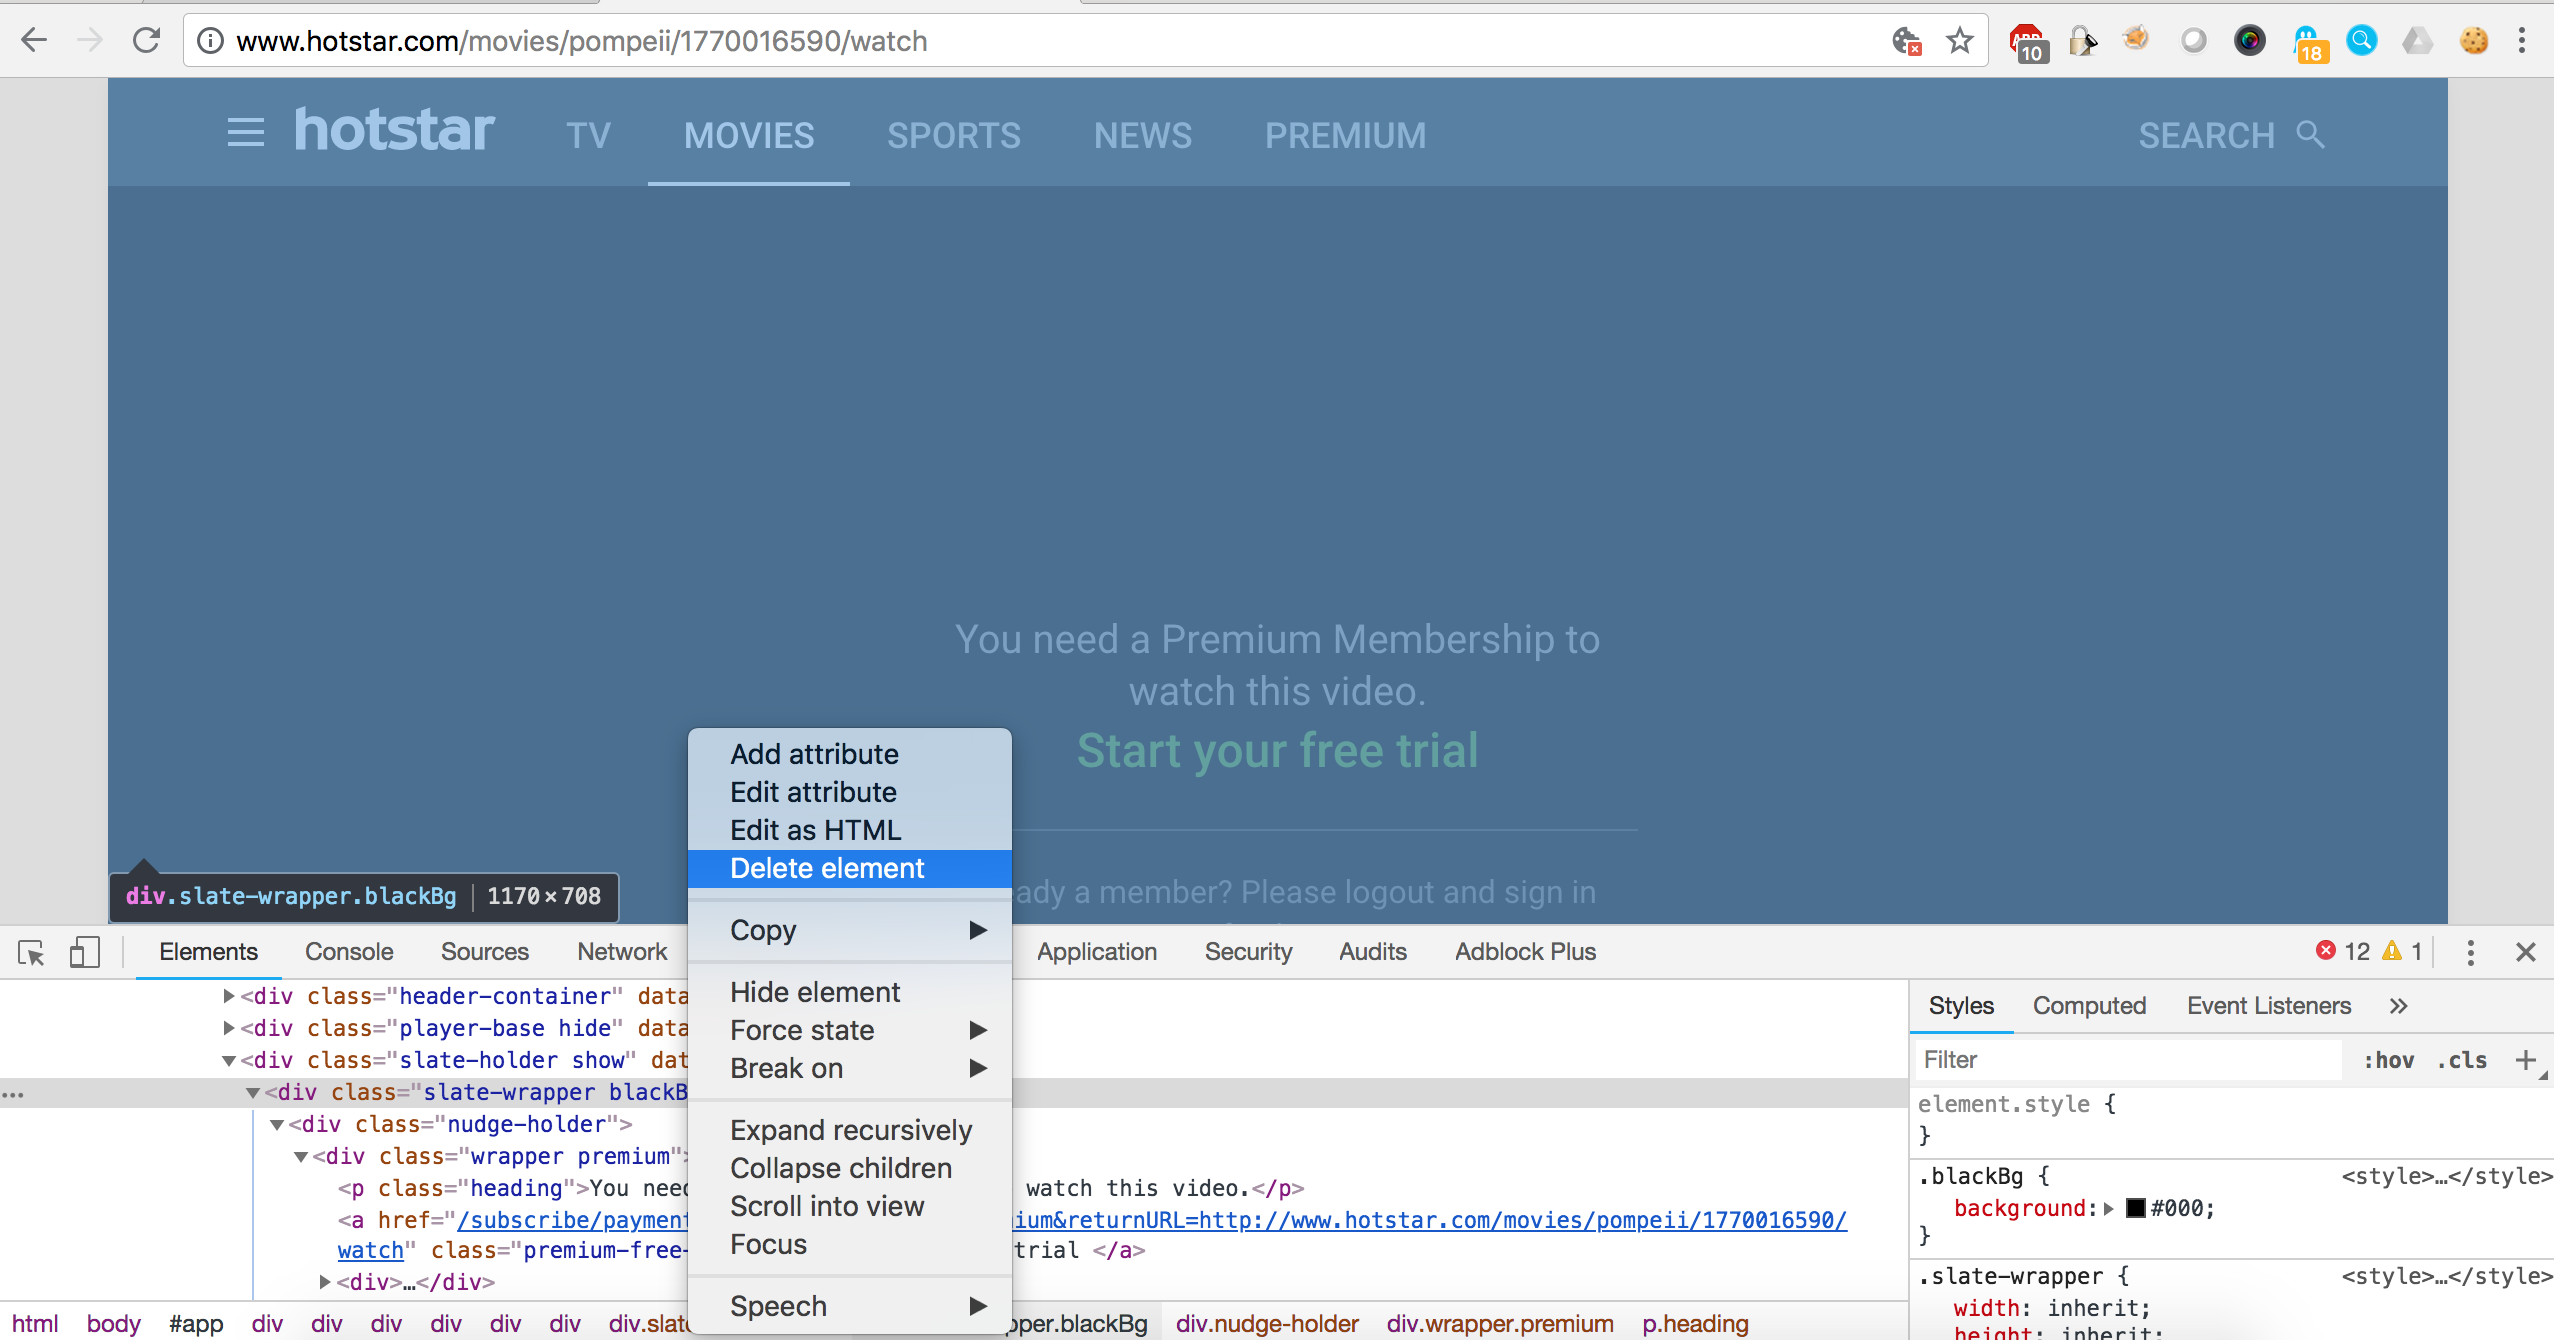Click the search magnifier icon on hotstar

click(x=2310, y=134)
